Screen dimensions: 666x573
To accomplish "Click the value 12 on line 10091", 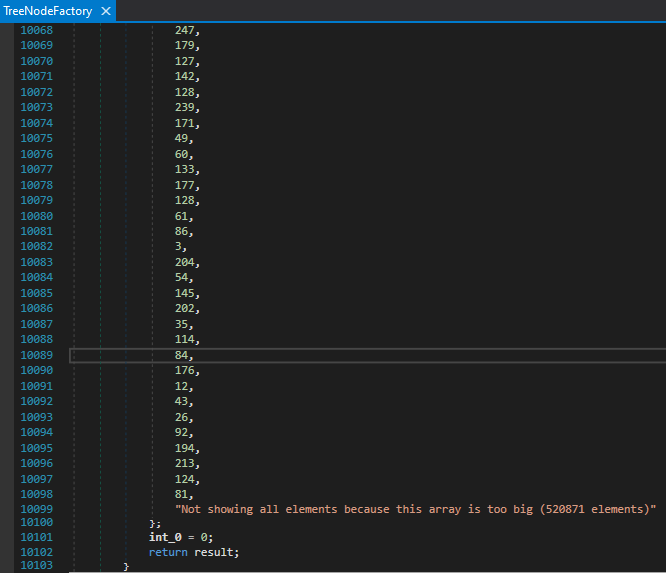I will [181, 386].
